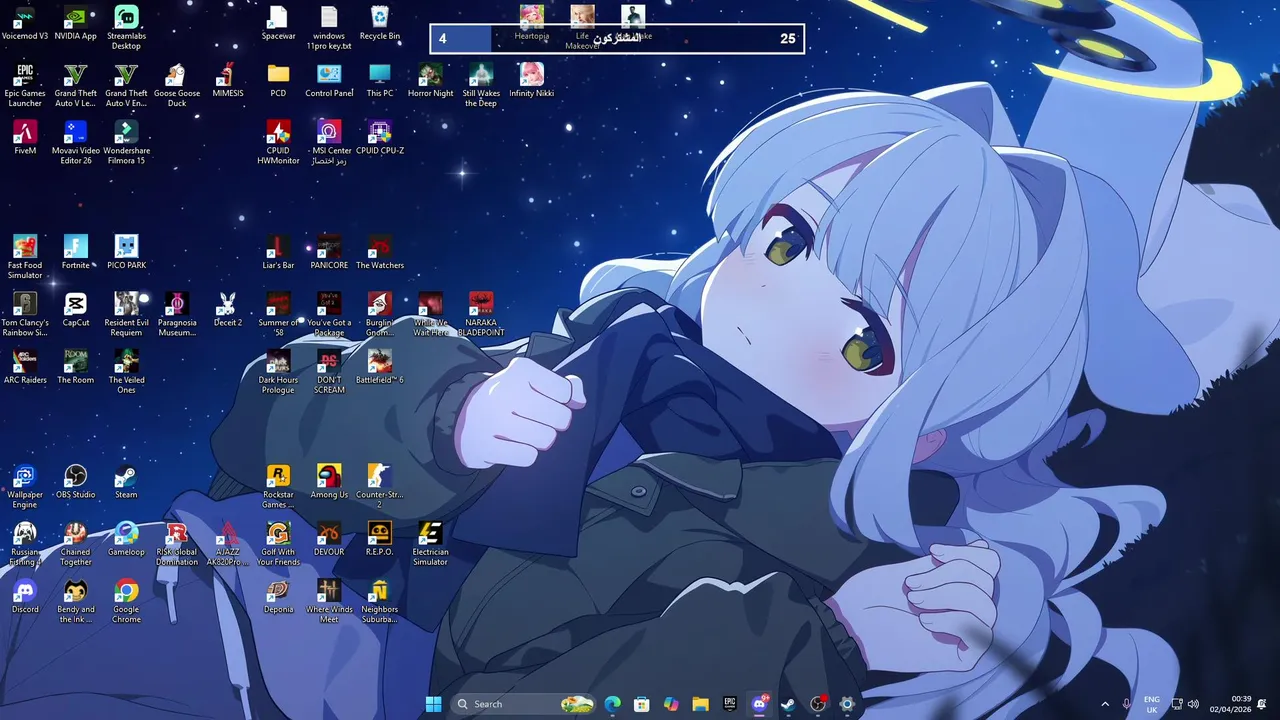Select the Discord desktop shortcut
Viewport: 1280px width, 720px height.
click(25, 596)
